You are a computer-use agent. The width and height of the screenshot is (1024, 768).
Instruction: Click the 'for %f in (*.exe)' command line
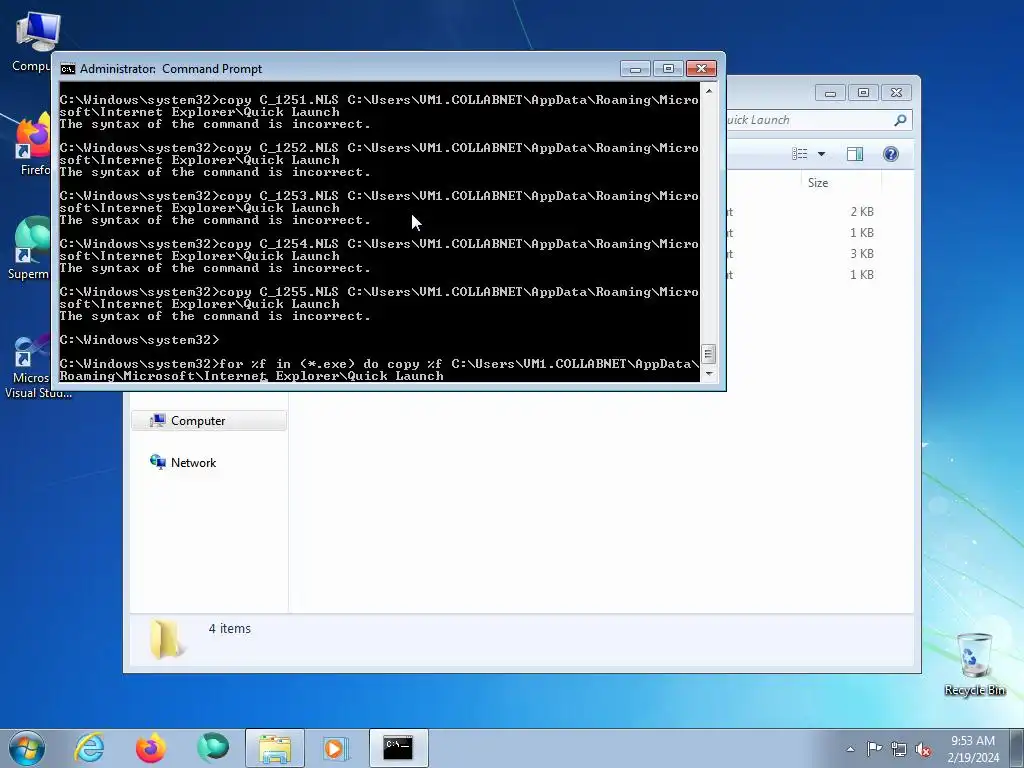379,370
